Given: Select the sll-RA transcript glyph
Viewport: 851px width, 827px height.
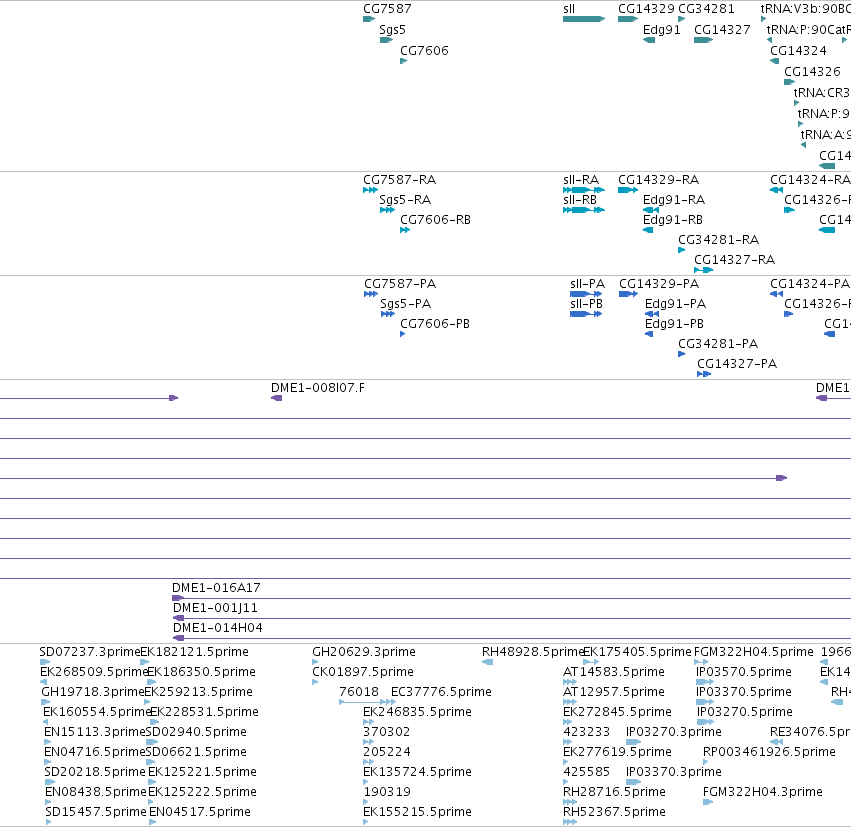Looking at the screenshot, I should [x=584, y=190].
